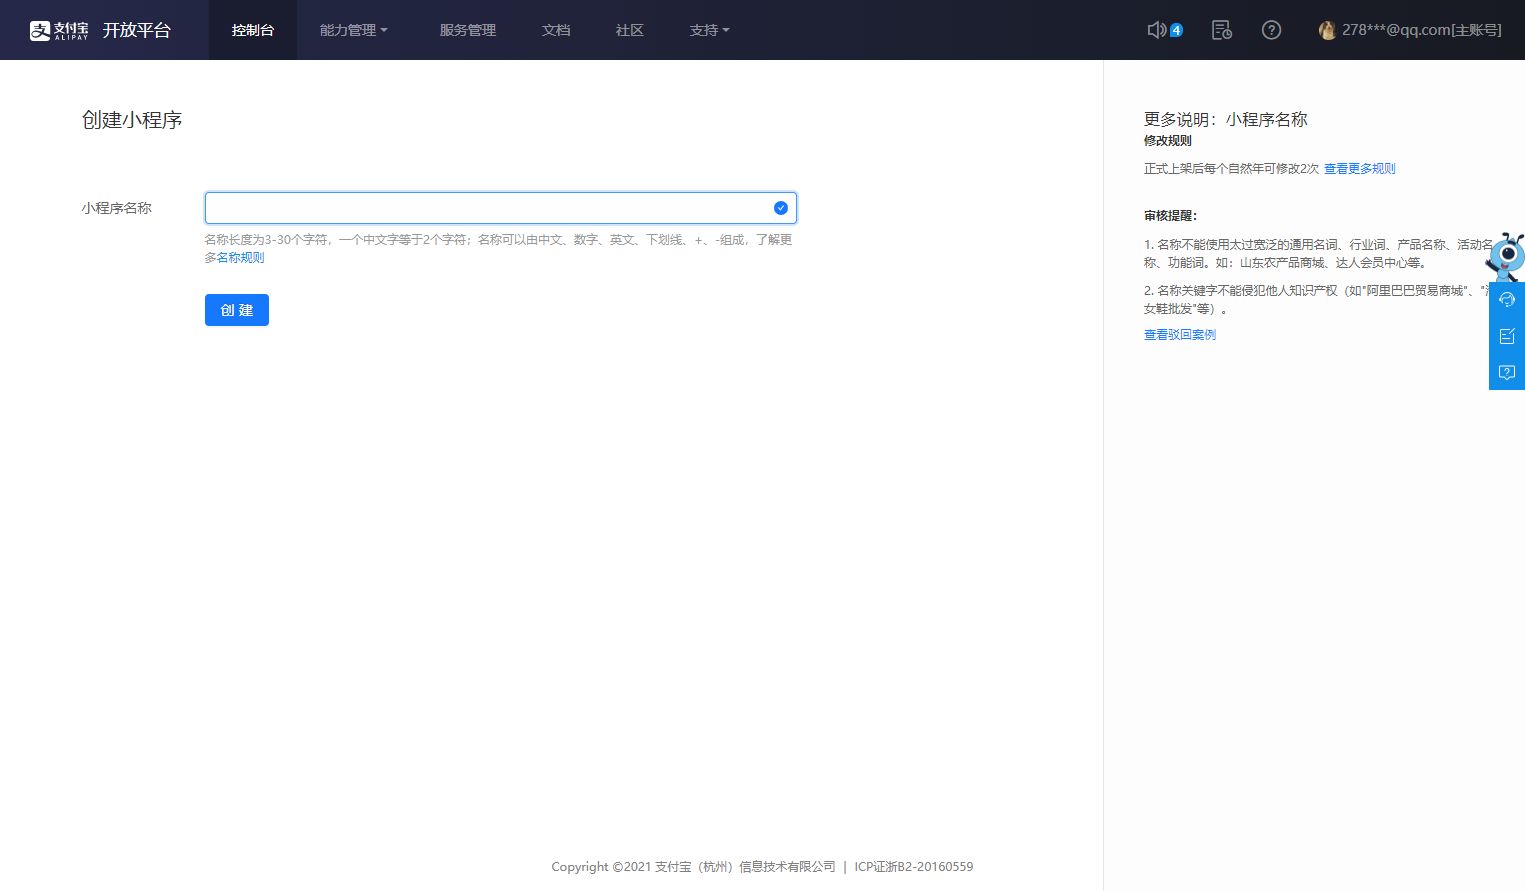Click the feedback edit icon in sidebar
This screenshot has height=891, width=1525.
pyautogui.click(x=1507, y=336)
